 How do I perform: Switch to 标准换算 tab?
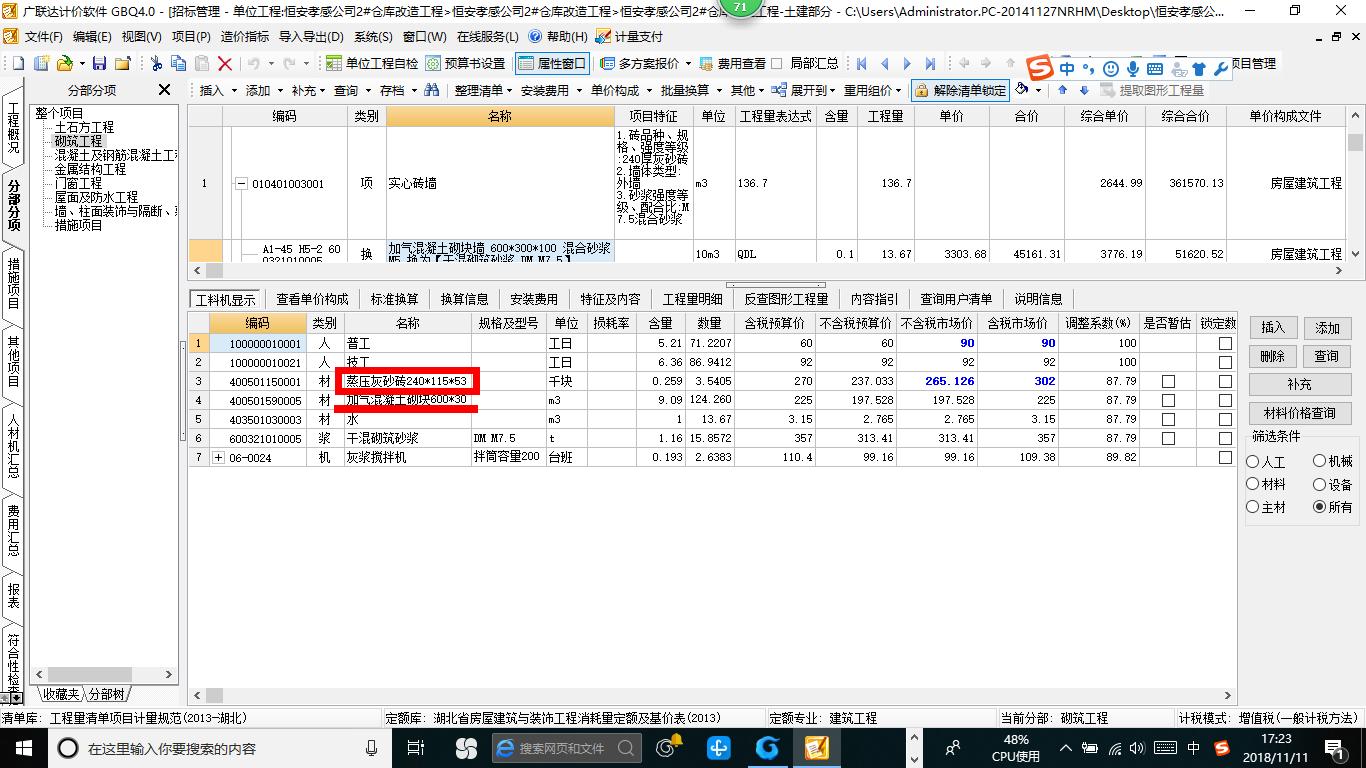pos(394,299)
